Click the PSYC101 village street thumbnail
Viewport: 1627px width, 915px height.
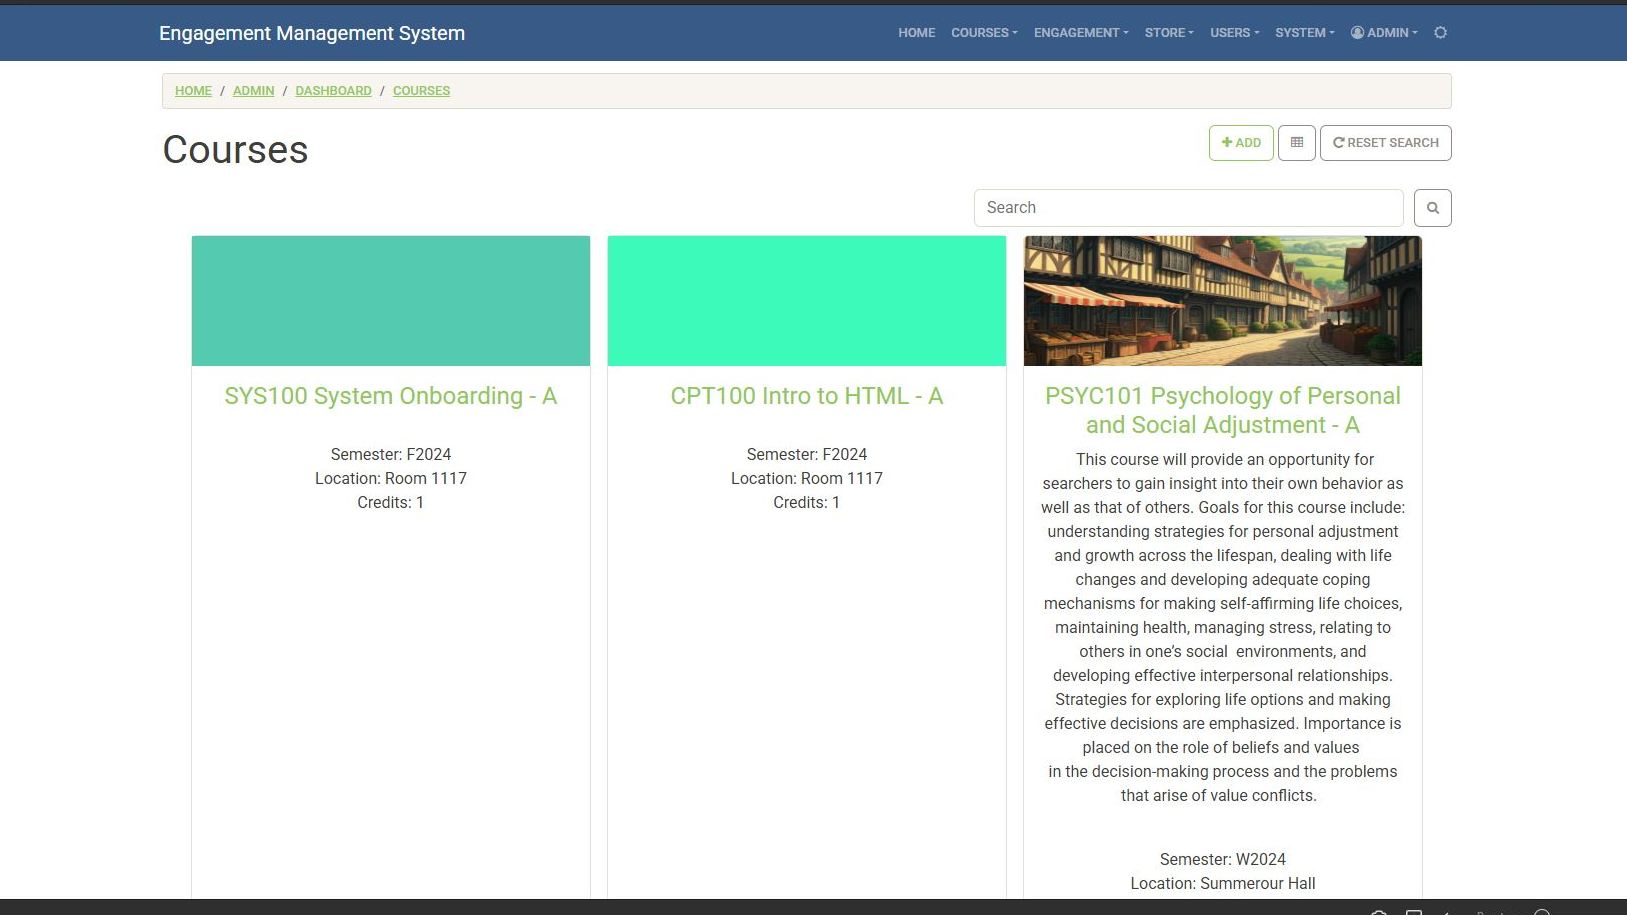tap(1222, 301)
